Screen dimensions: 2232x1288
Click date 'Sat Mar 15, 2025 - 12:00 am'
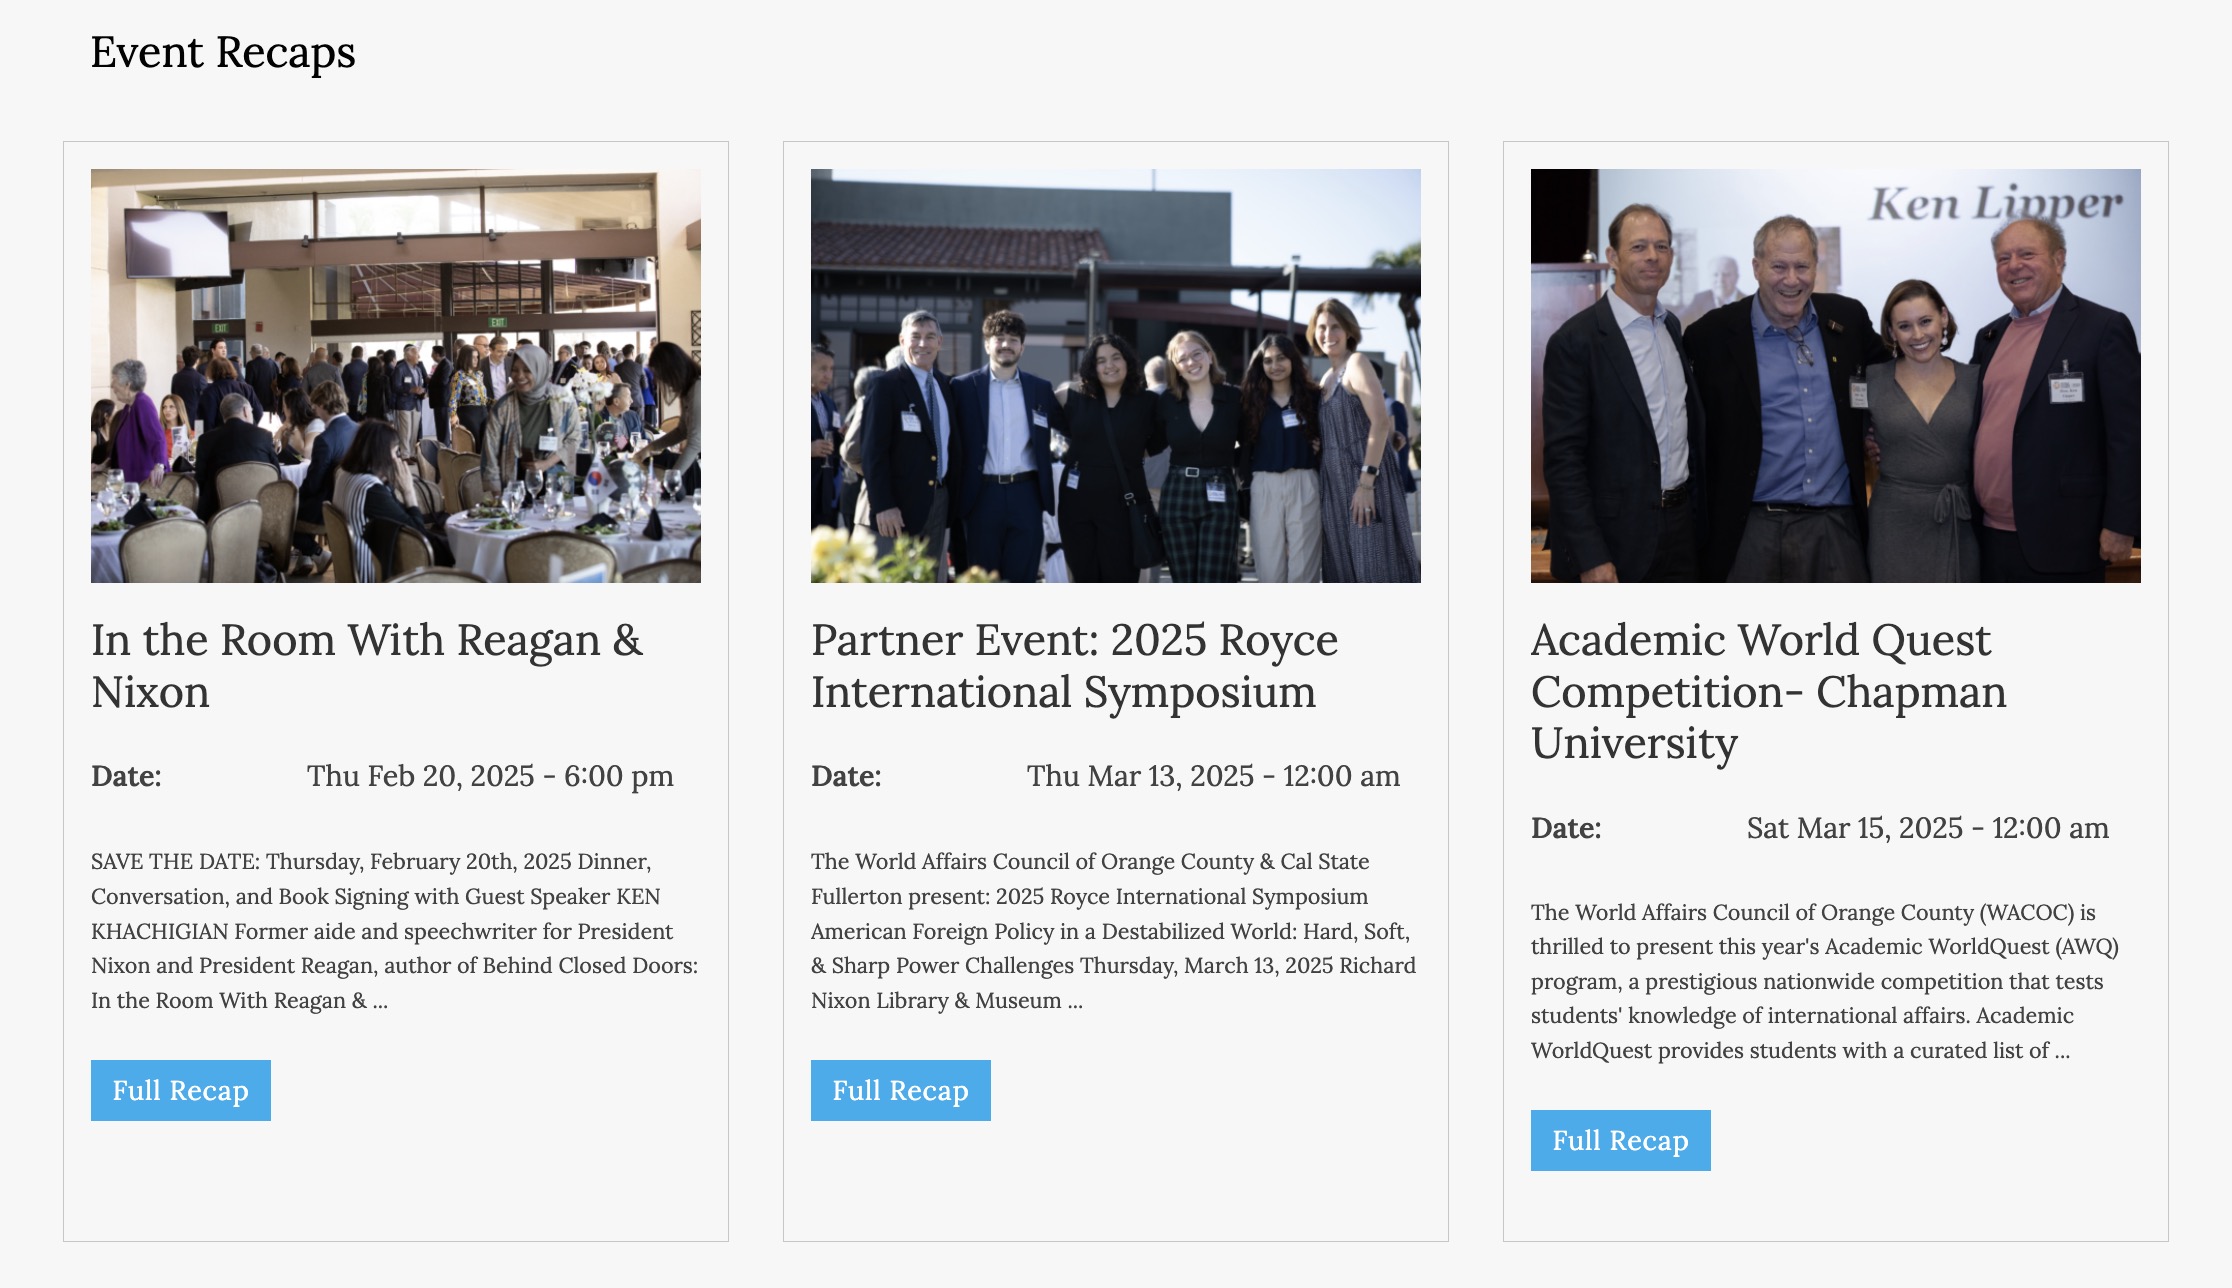tap(1928, 828)
